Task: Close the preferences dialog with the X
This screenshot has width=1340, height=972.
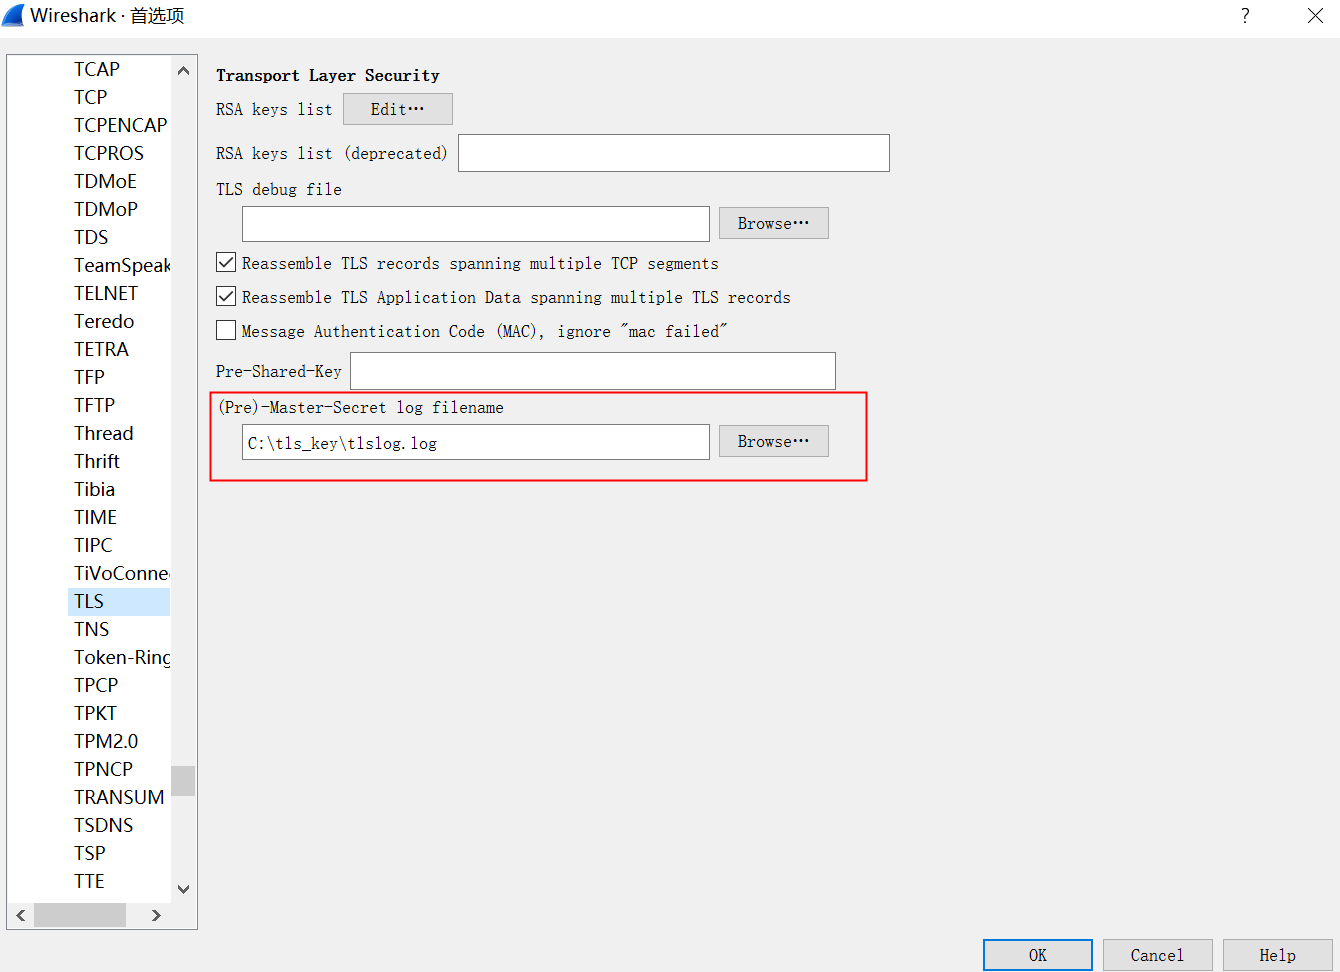Action: click(x=1316, y=16)
